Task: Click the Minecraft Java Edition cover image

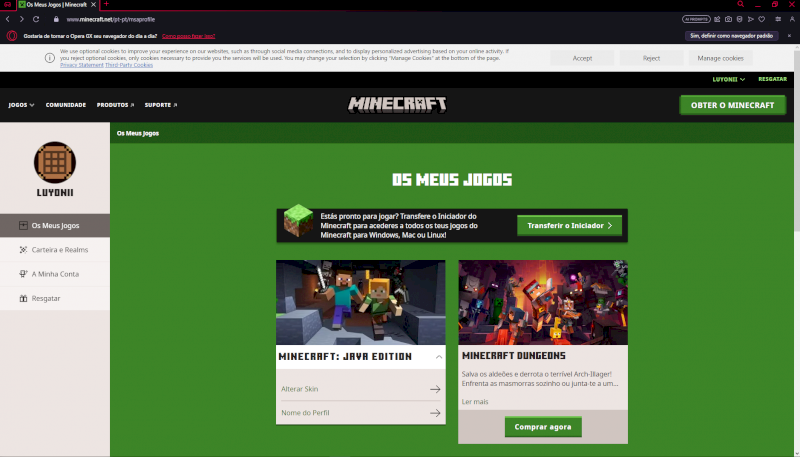Action: (361, 302)
